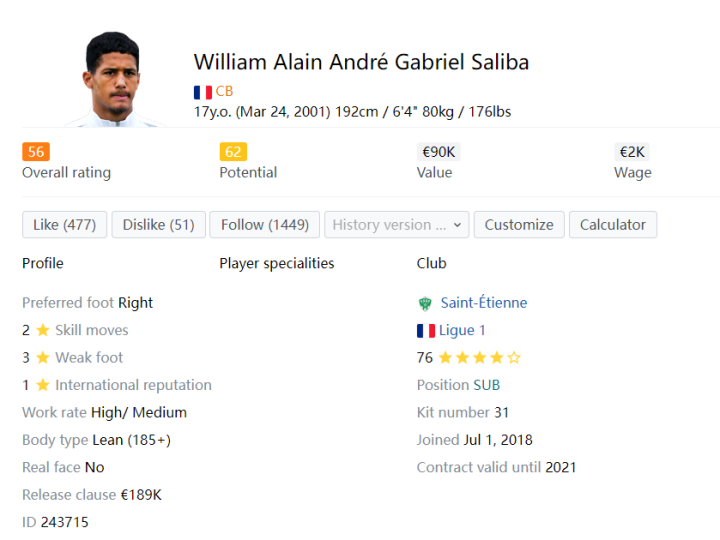Screen dimensions: 720x540
Task: Click the Follow (1449) button
Action: [x=265, y=225]
